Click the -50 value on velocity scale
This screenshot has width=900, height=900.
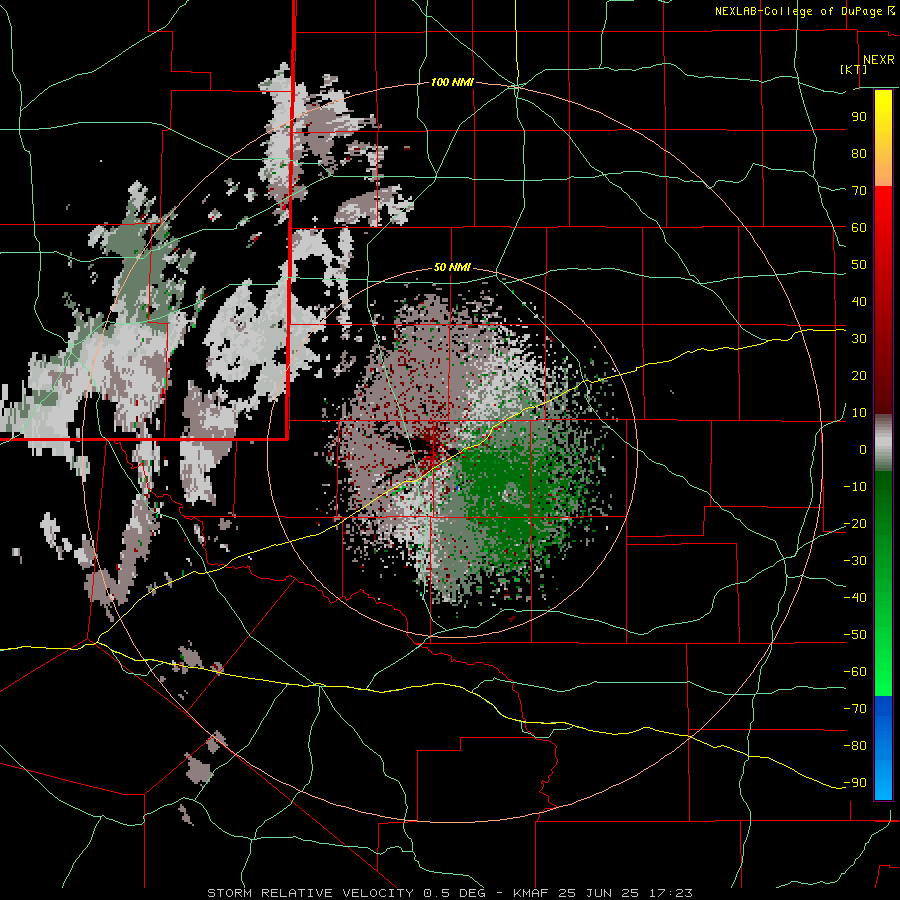click(855, 635)
